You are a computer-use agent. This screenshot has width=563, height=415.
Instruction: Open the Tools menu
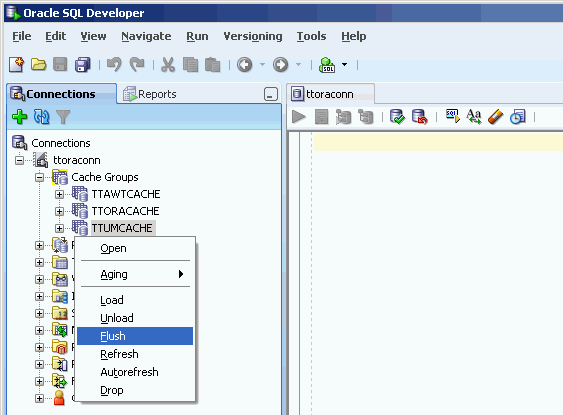point(311,36)
